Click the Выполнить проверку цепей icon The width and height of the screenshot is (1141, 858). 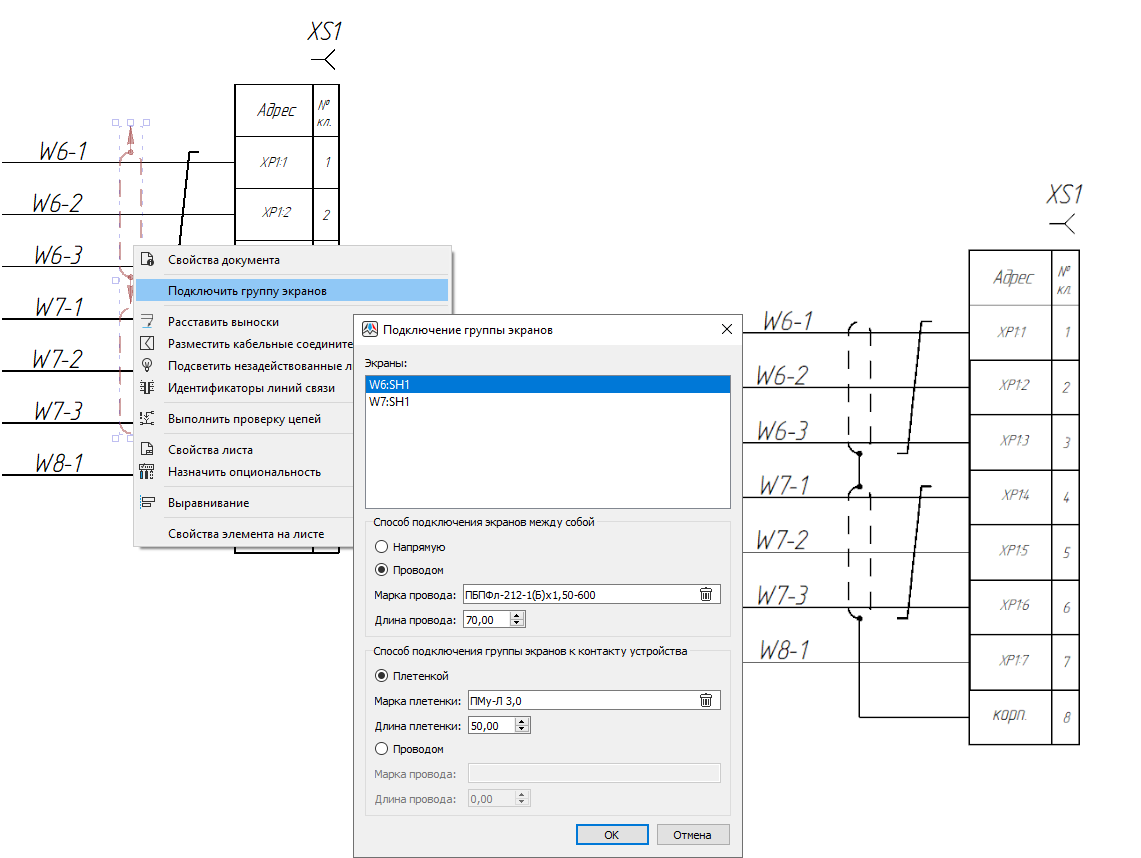pyautogui.click(x=148, y=419)
